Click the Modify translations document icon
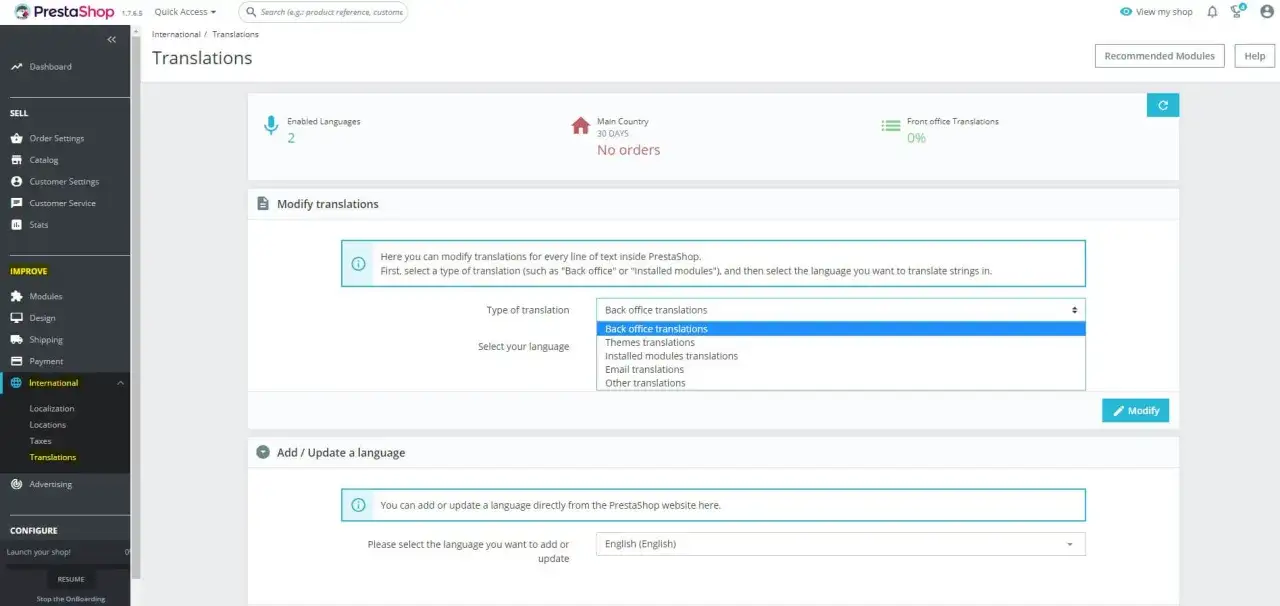The width and height of the screenshot is (1280, 606). (263, 204)
